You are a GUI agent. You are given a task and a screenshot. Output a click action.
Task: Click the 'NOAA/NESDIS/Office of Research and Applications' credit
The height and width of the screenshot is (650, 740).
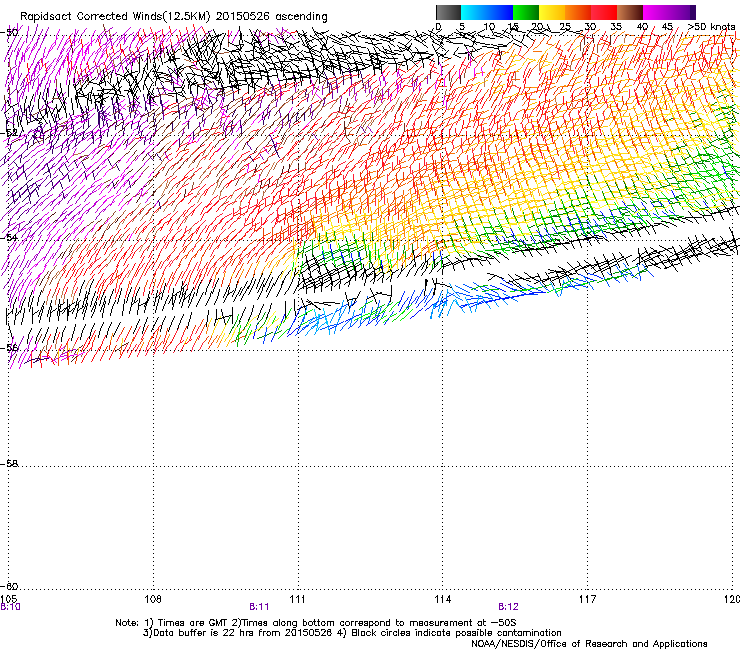pyautogui.click(x=589, y=644)
